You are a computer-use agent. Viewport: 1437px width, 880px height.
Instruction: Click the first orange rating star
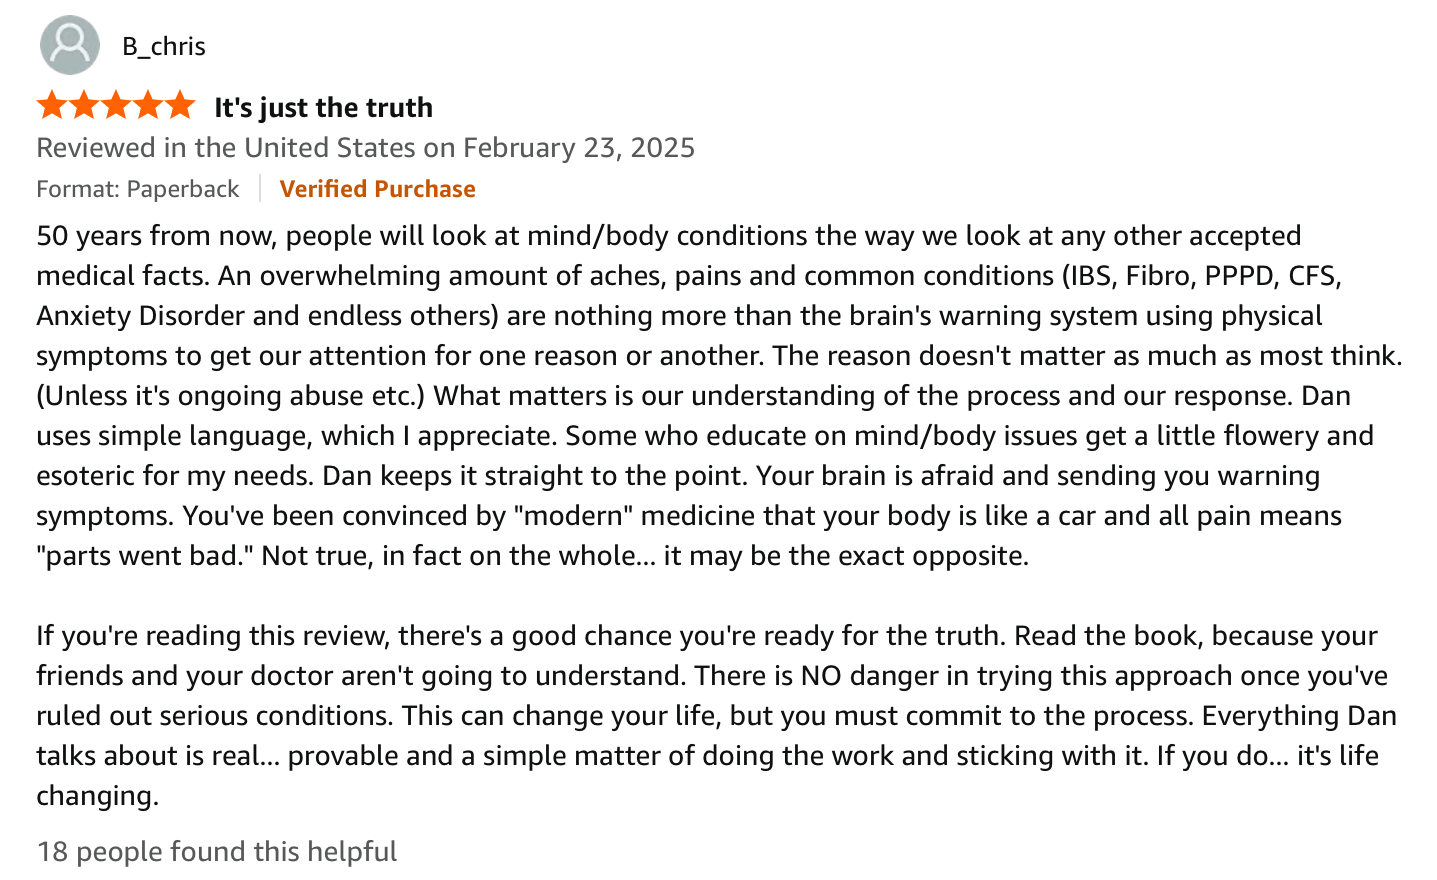tap(53, 105)
